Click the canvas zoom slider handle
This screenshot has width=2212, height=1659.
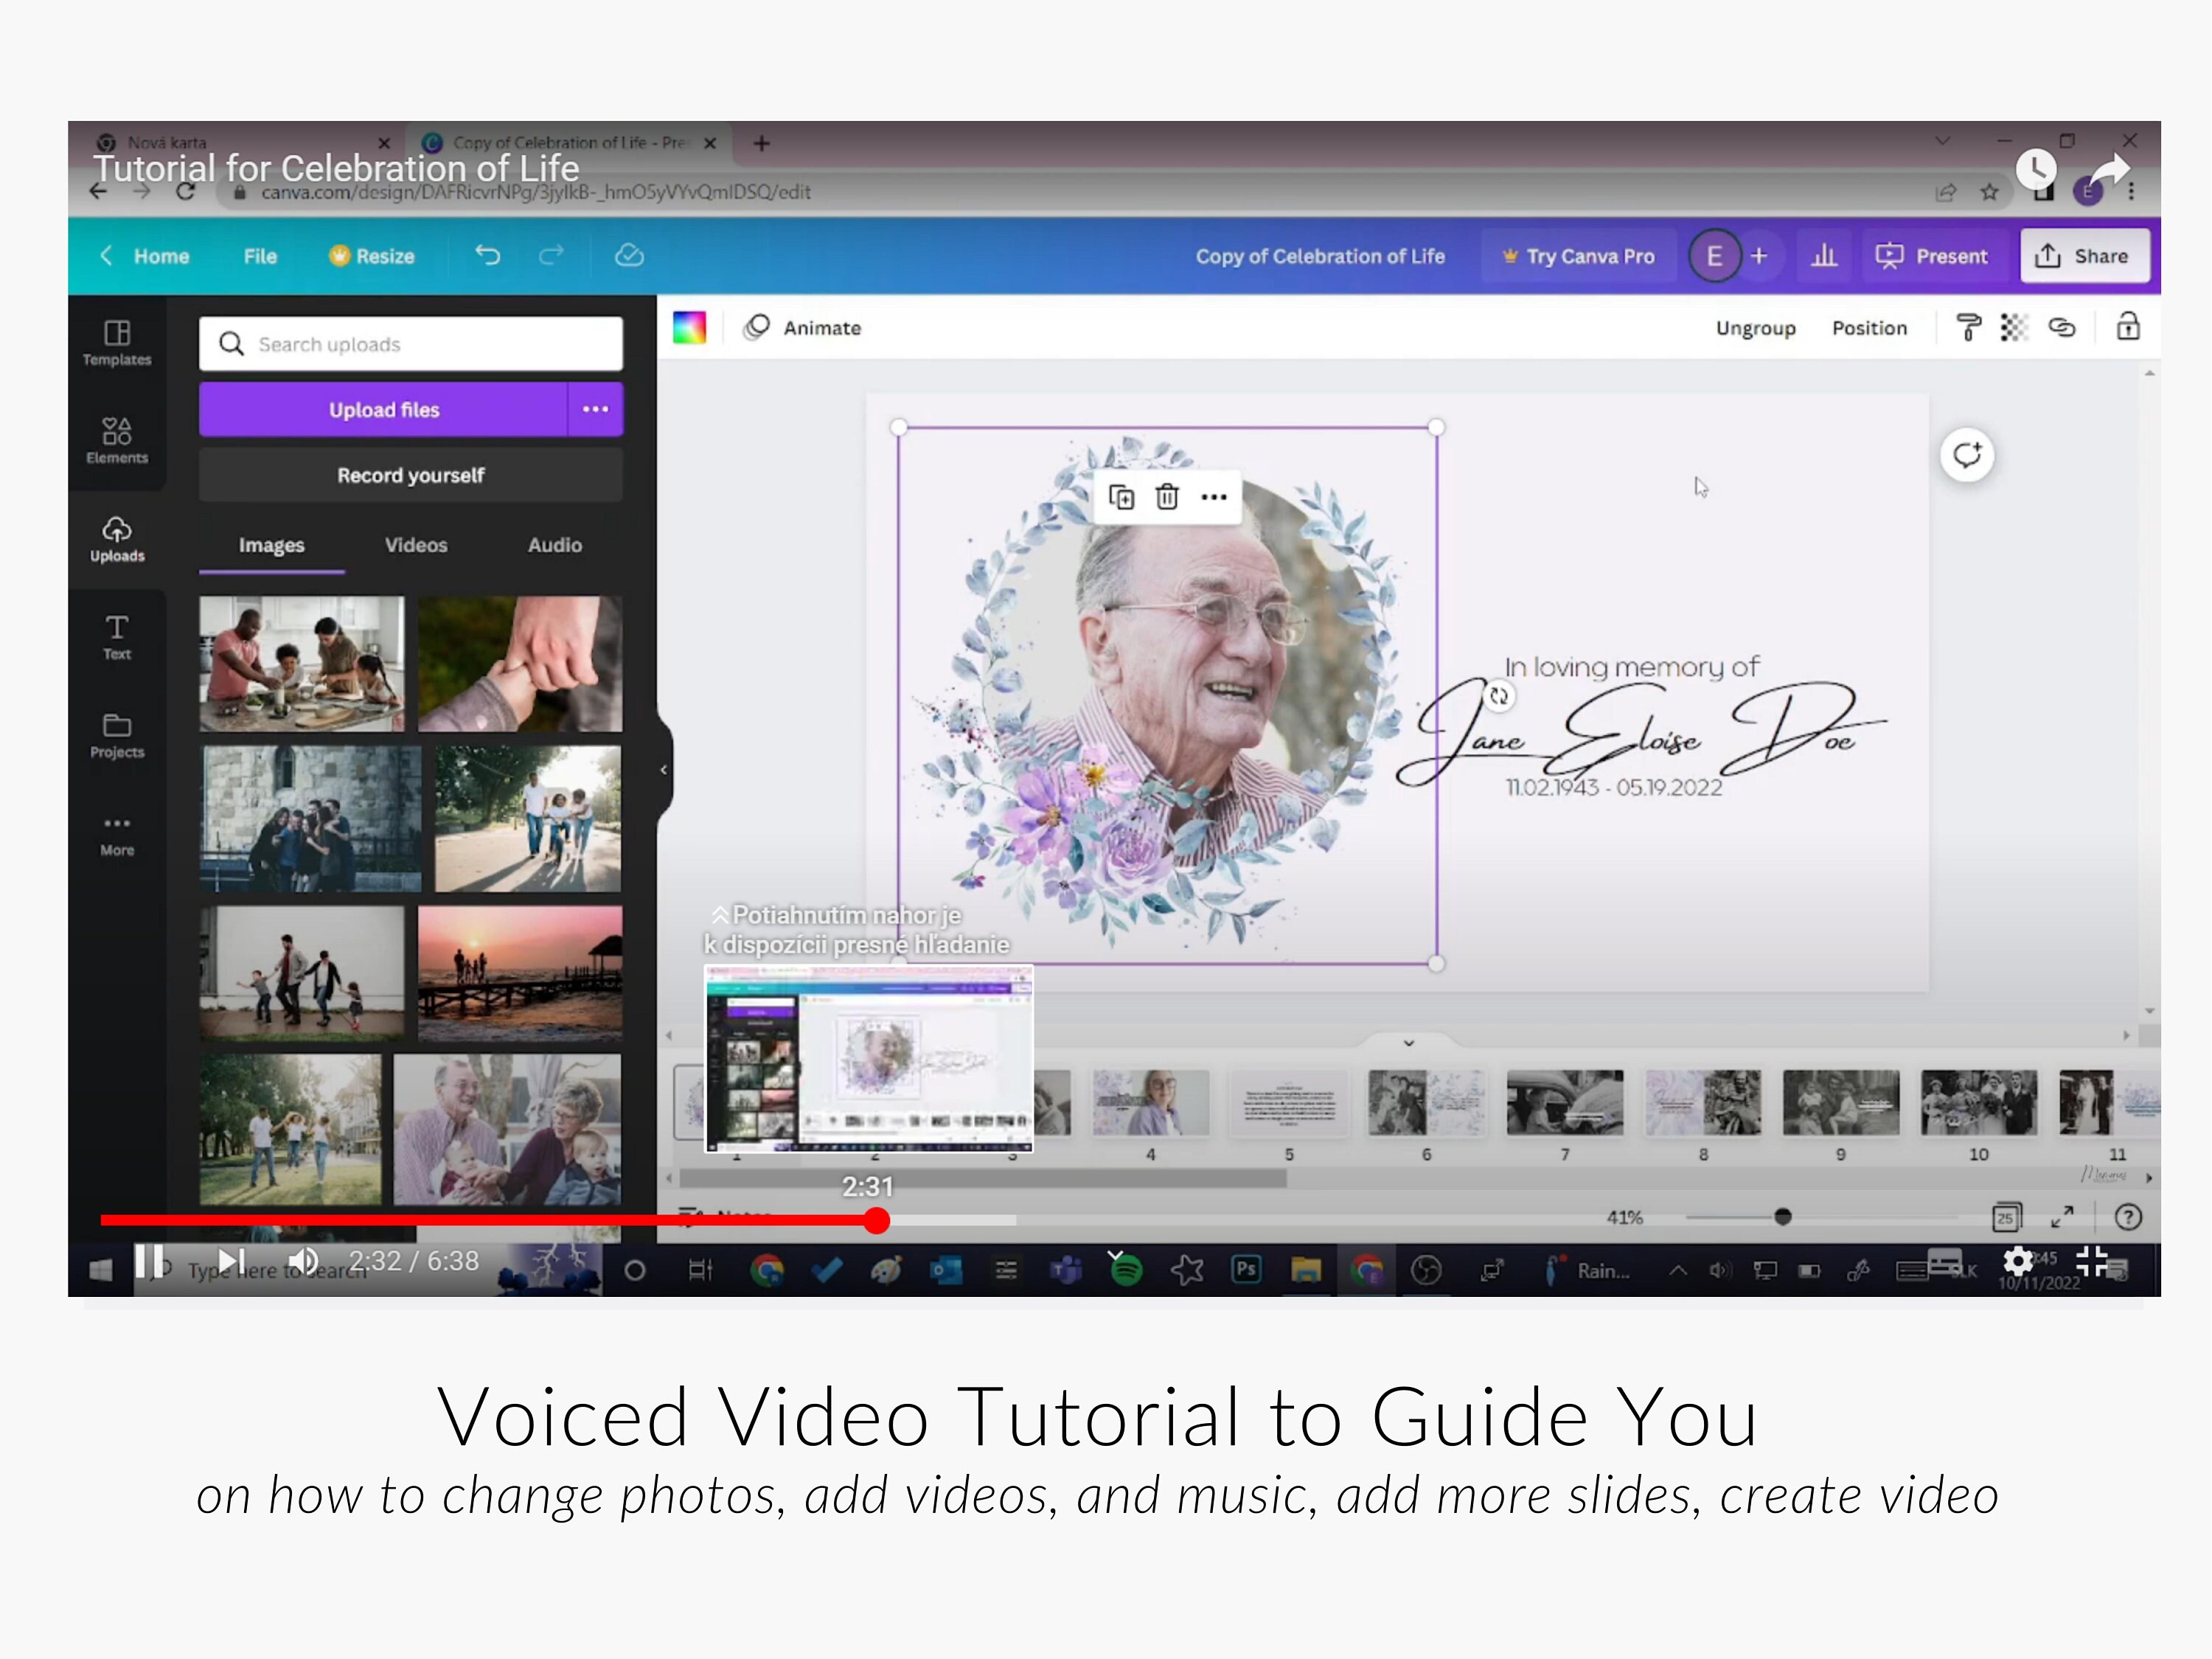tap(1782, 1217)
